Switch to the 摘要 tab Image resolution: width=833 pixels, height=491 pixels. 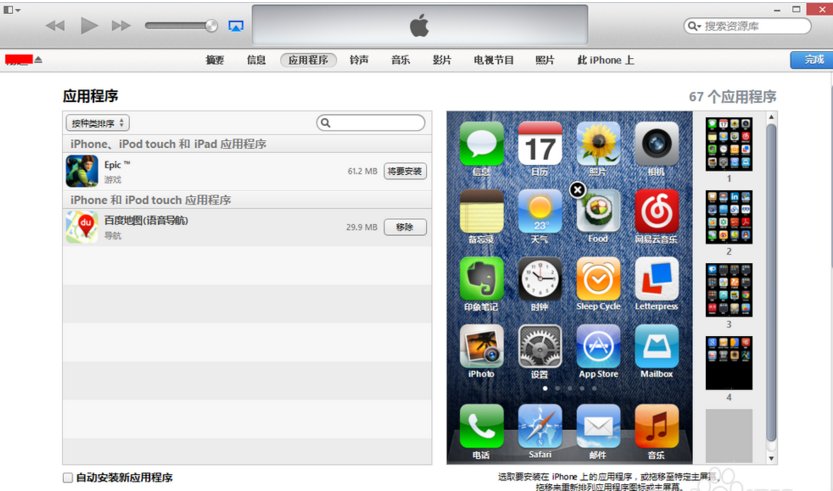(x=215, y=60)
